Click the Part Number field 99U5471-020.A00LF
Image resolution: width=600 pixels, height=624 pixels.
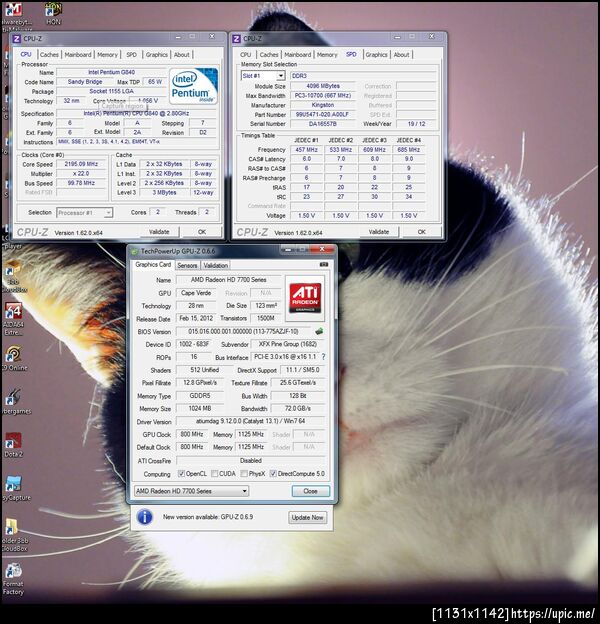(322, 115)
